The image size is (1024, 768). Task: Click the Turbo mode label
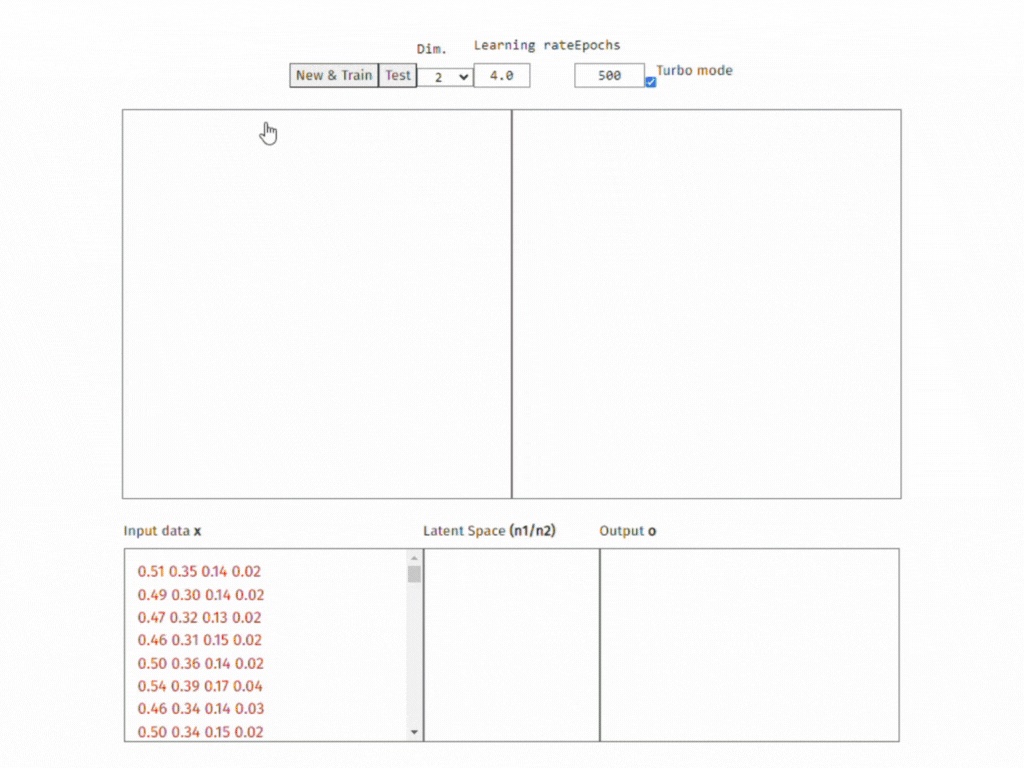coord(694,71)
